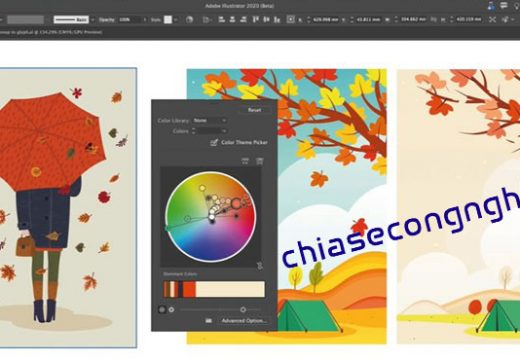
Task: Click the Reset button in Recolor panel
Action: [x=254, y=110]
